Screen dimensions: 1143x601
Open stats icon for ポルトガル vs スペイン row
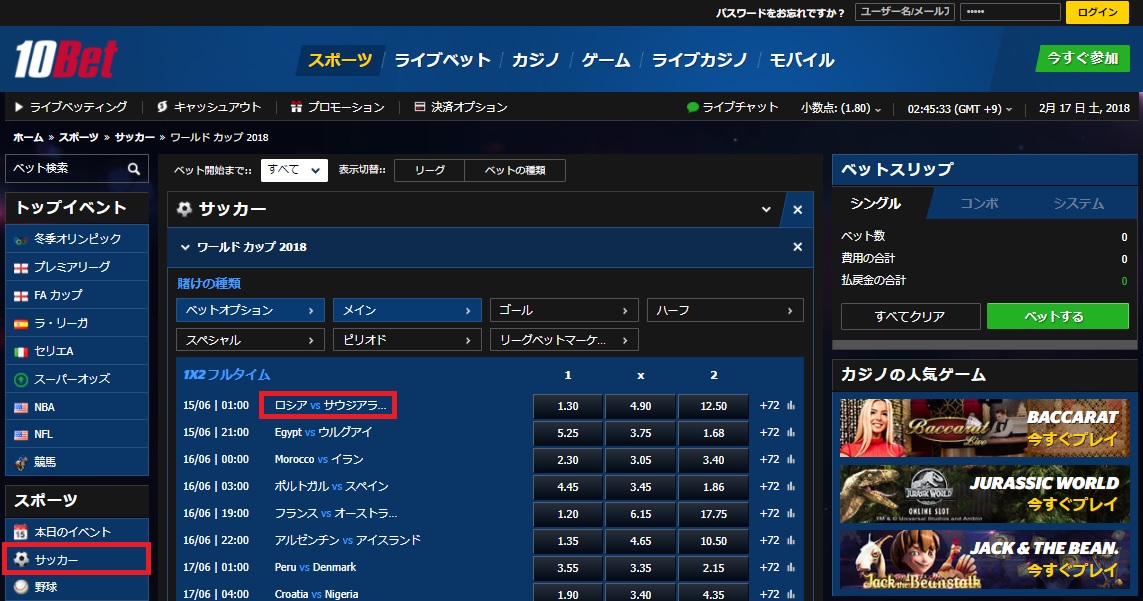[791, 486]
